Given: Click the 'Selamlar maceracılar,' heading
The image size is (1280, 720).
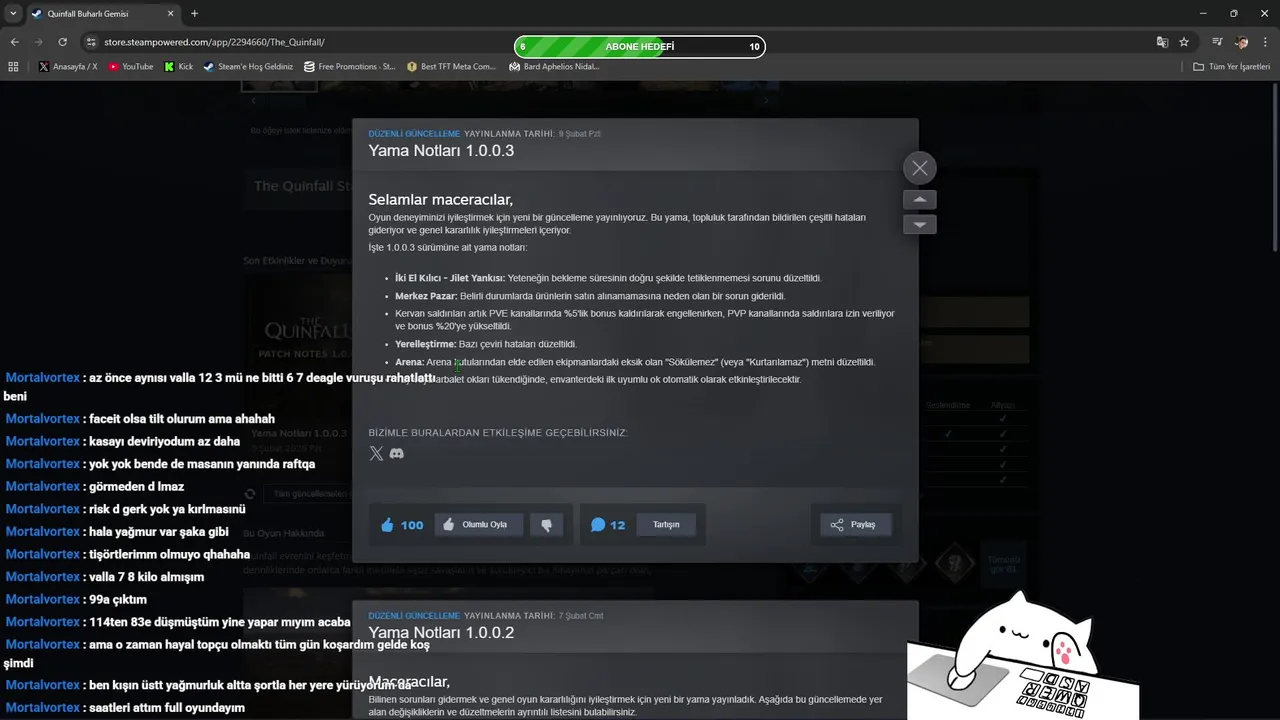Looking at the screenshot, I should pos(440,199).
